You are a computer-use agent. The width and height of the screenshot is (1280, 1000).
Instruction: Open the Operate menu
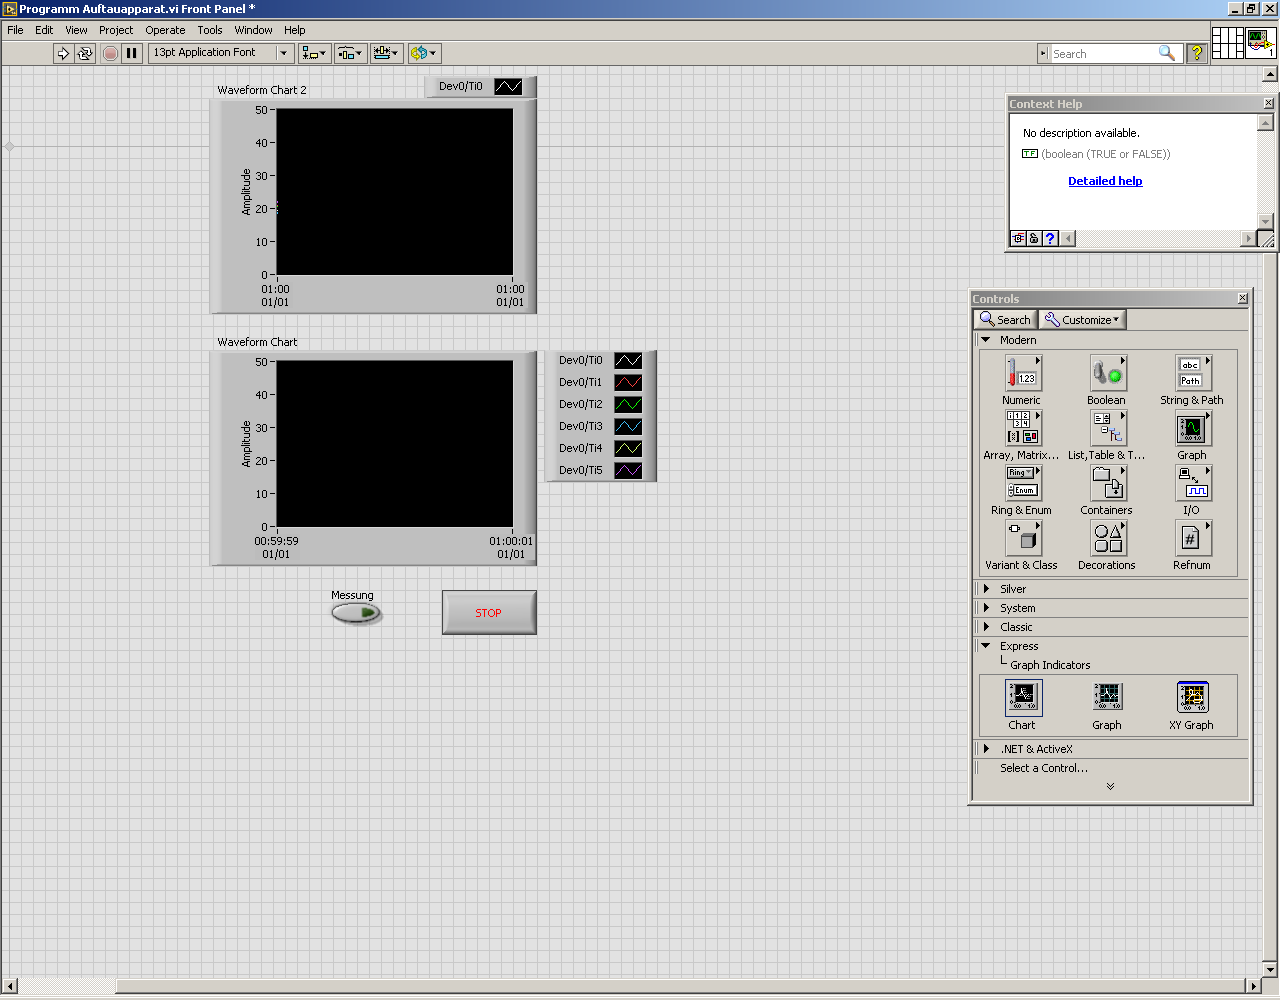click(x=165, y=30)
